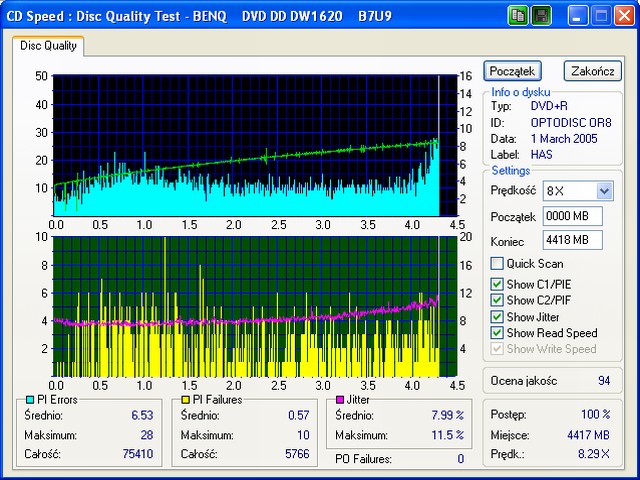This screenshot has width=640, height=480.
Task: Disable Show C2/PIF checkbox
Action: point(497,300)
